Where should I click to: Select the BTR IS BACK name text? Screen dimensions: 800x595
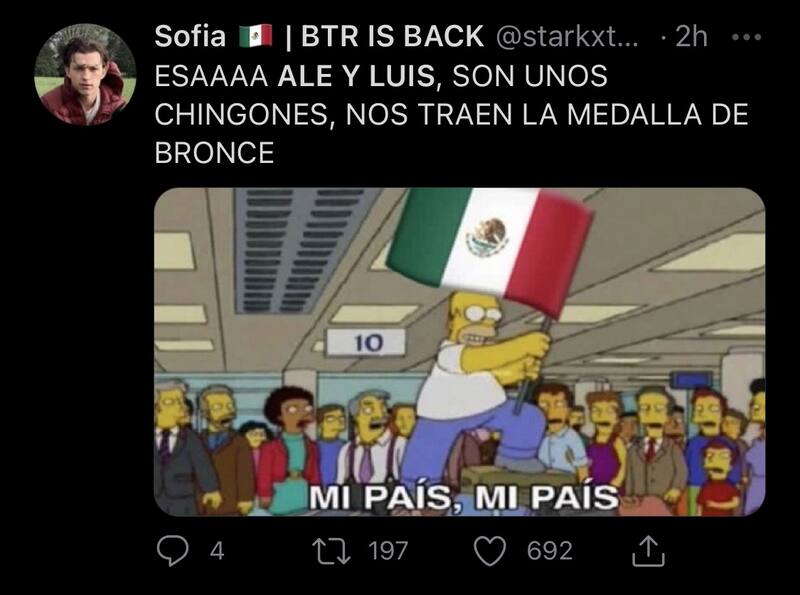pos(392,37)
